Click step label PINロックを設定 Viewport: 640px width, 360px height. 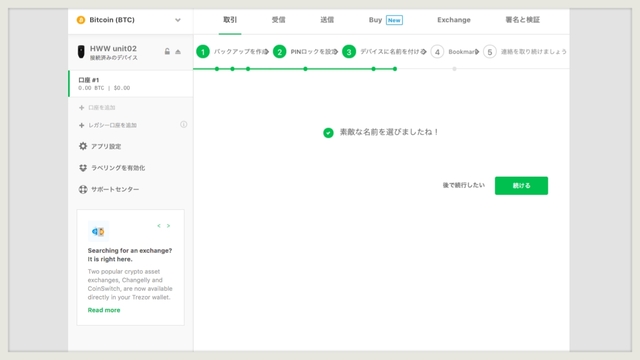[312, 52]
